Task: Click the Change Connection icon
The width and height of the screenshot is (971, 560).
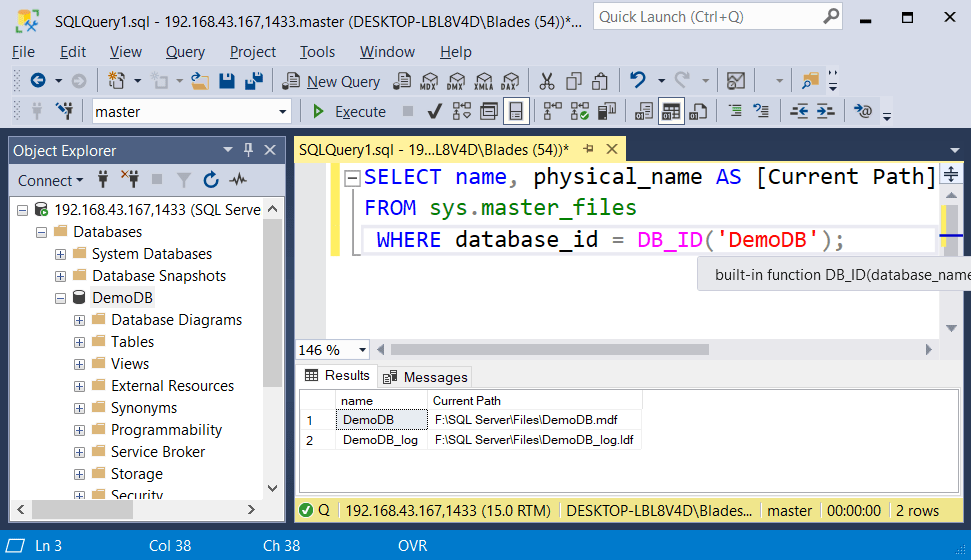Action: tap(64, 112)
